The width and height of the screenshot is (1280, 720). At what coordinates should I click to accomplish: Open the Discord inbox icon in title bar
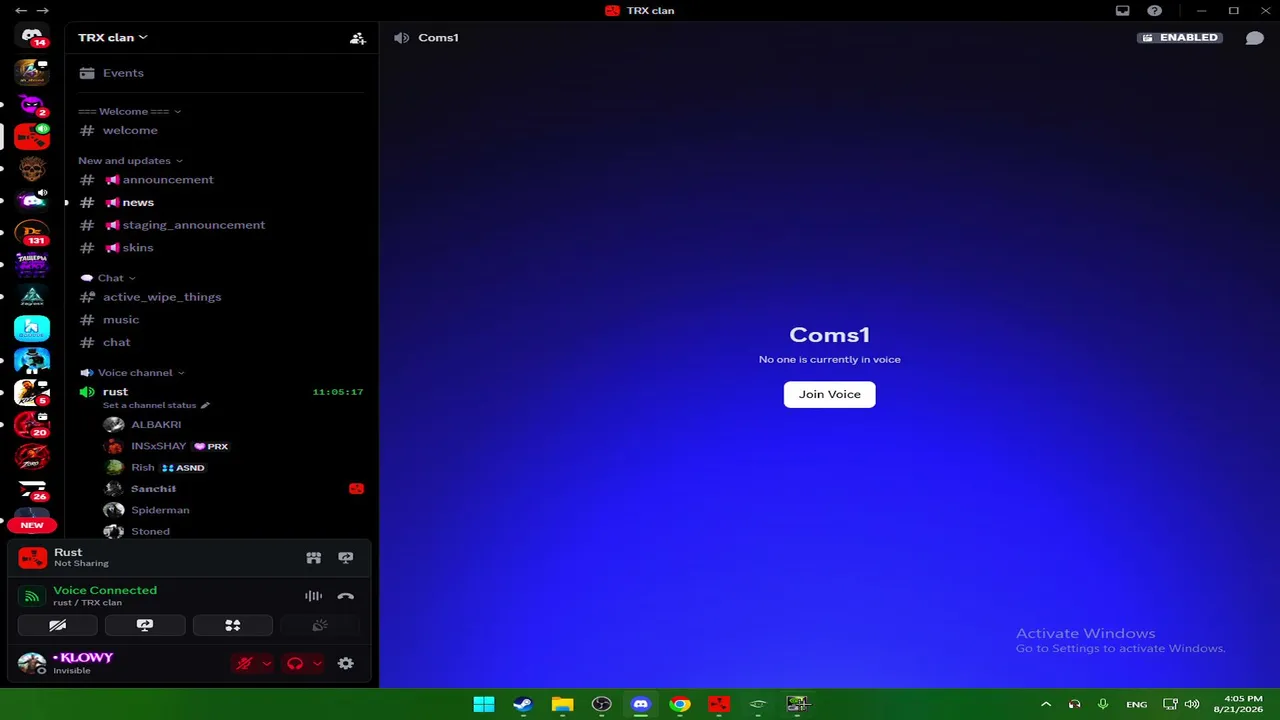point(1123,11)
